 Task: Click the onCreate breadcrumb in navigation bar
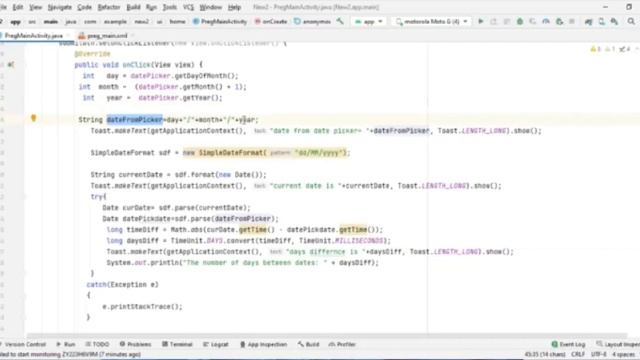[271, 21]
